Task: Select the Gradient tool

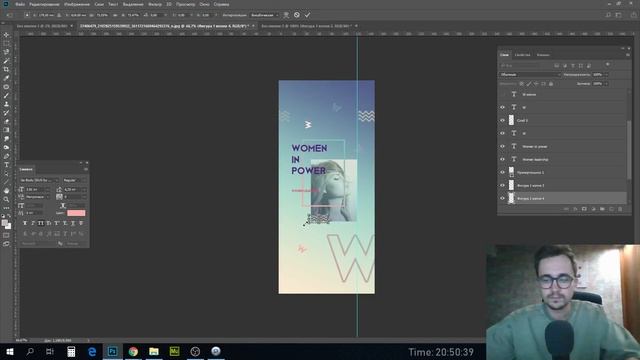Action: tap(6, 130)
